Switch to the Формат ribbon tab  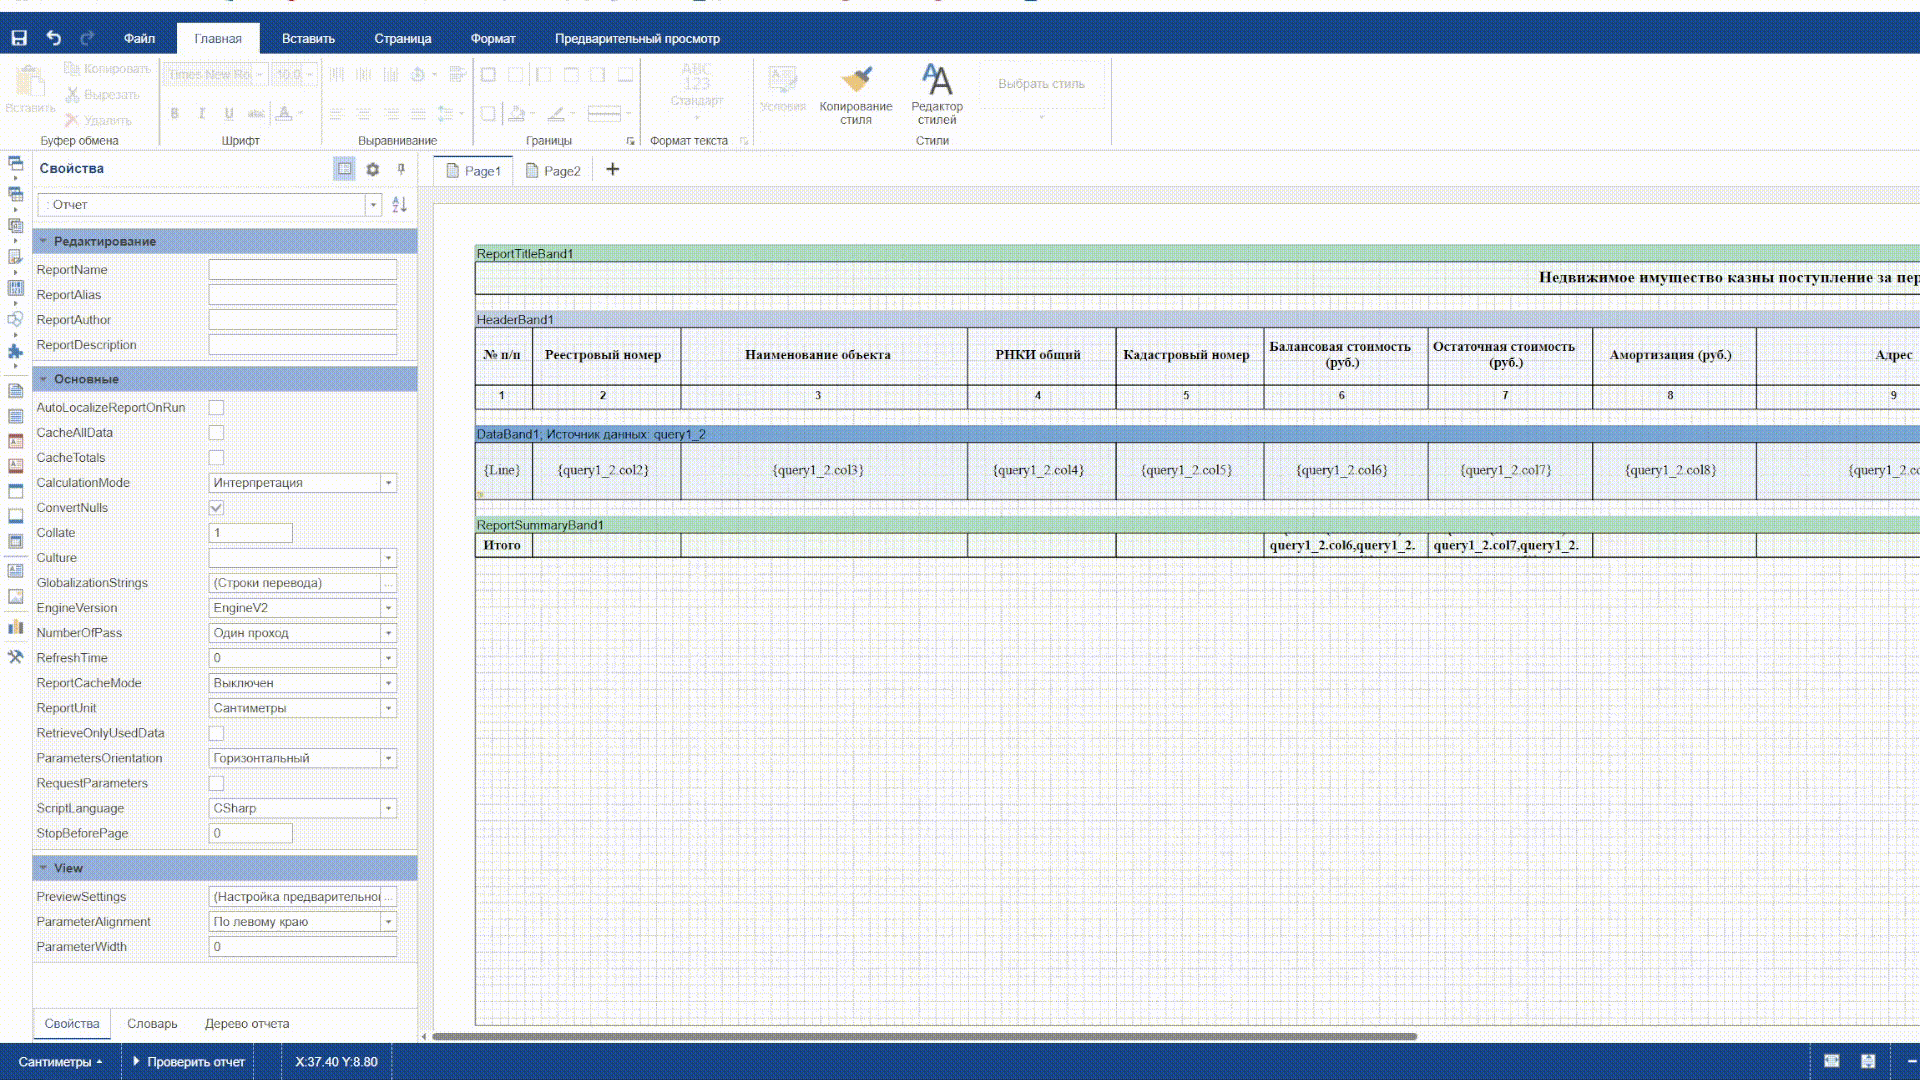pyautogui.click(x=493, y=38)
